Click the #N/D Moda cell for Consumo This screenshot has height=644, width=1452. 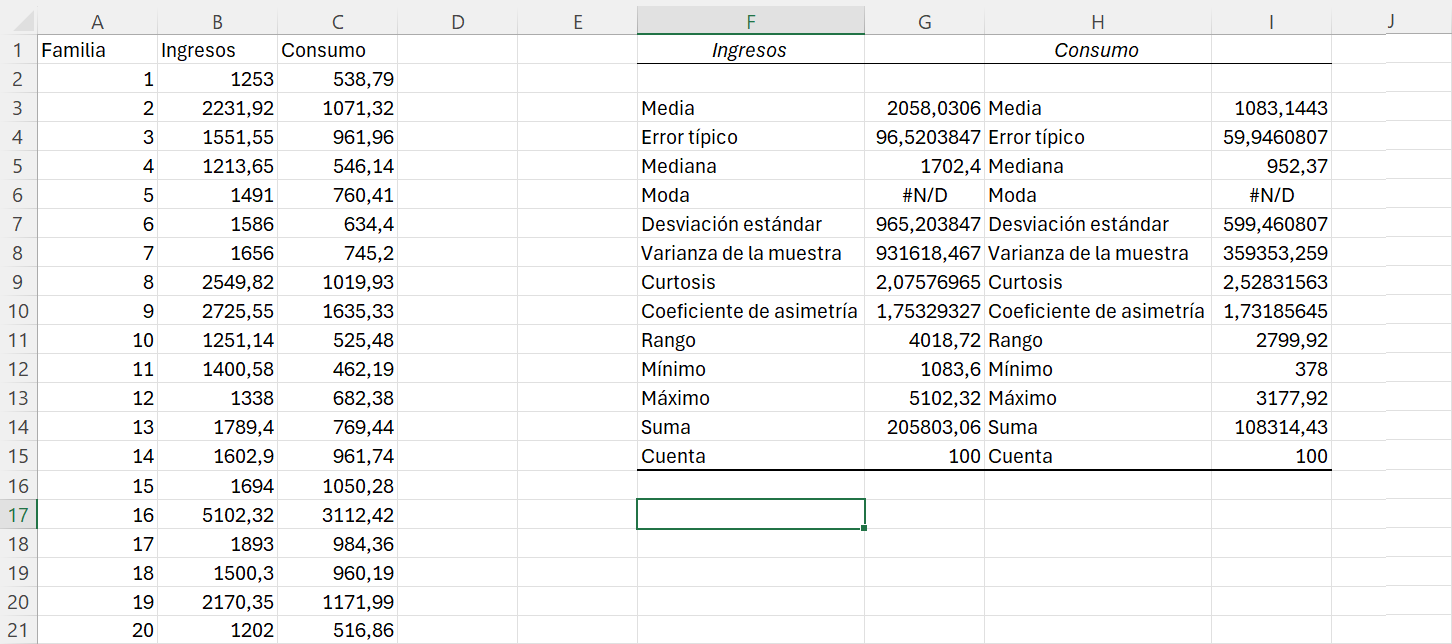(x=1270, y=195)
